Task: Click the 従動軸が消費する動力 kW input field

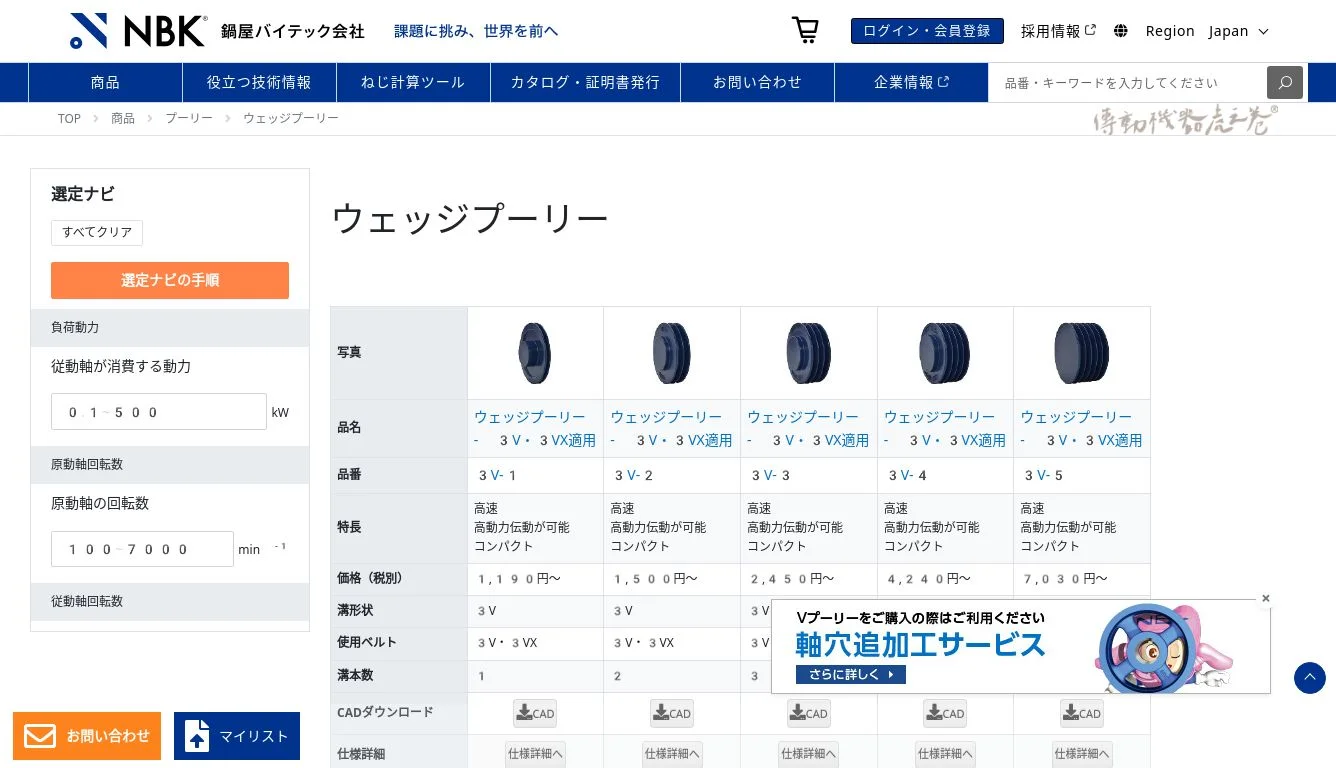Action: (x=159, y=412)
